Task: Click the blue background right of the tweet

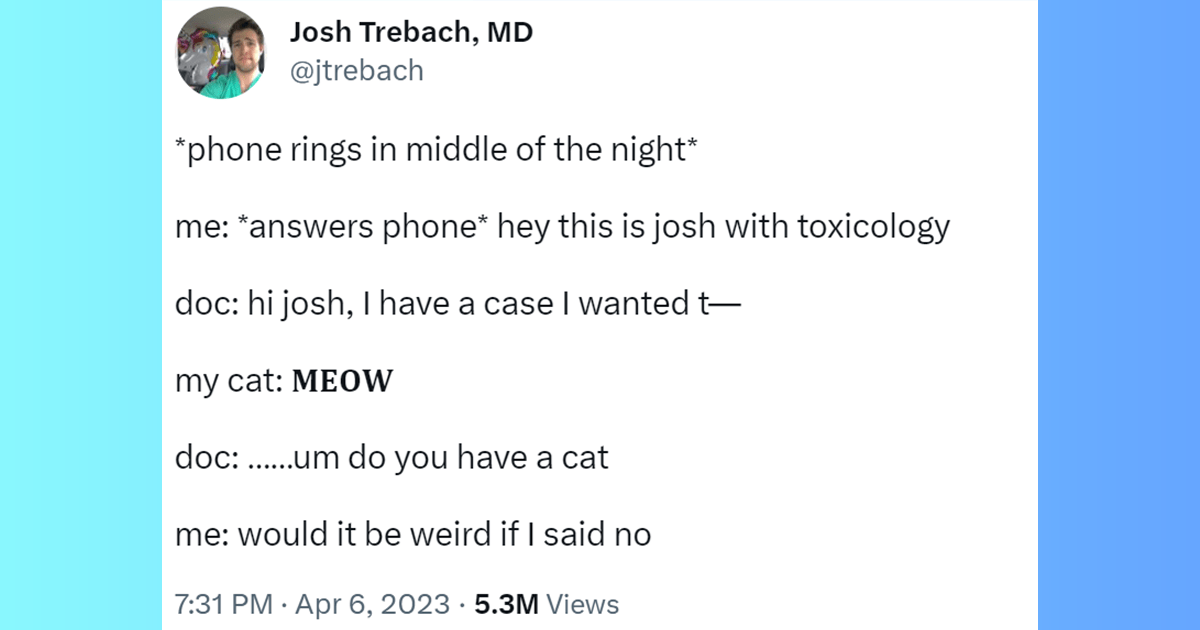Action: pos(1118,315)
